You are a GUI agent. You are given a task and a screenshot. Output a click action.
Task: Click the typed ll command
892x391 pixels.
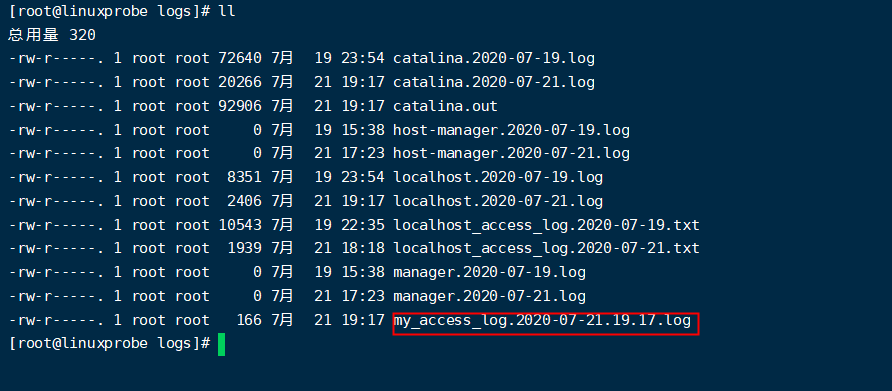coord(227,11)
